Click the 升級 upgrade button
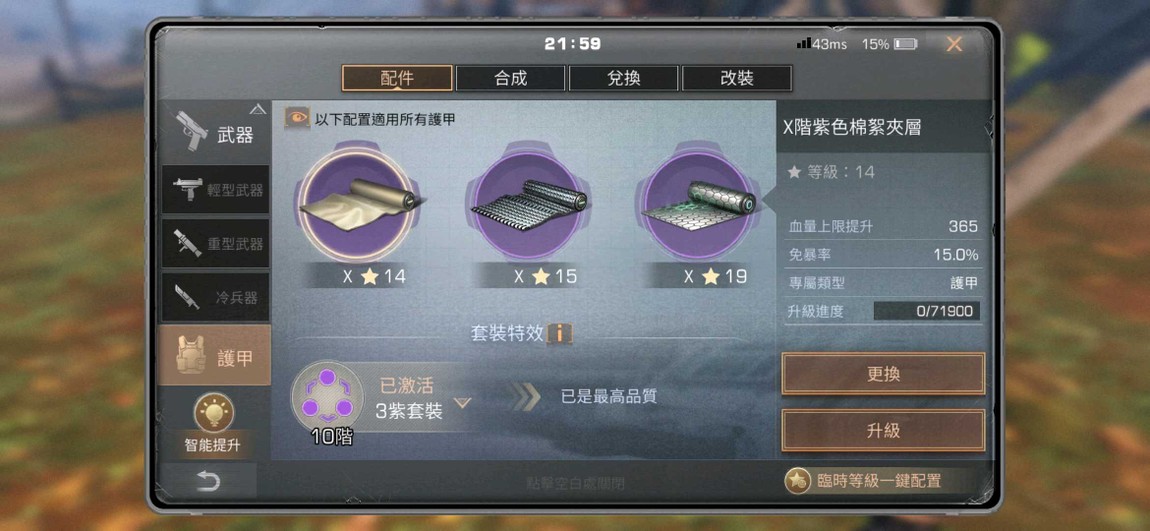The height and width of the screenshot is (531, 1150). [883, 431]
